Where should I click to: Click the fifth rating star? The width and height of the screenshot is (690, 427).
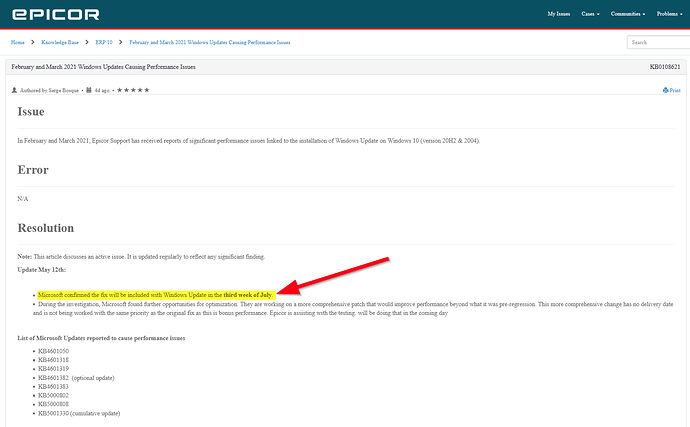(147, 90)
